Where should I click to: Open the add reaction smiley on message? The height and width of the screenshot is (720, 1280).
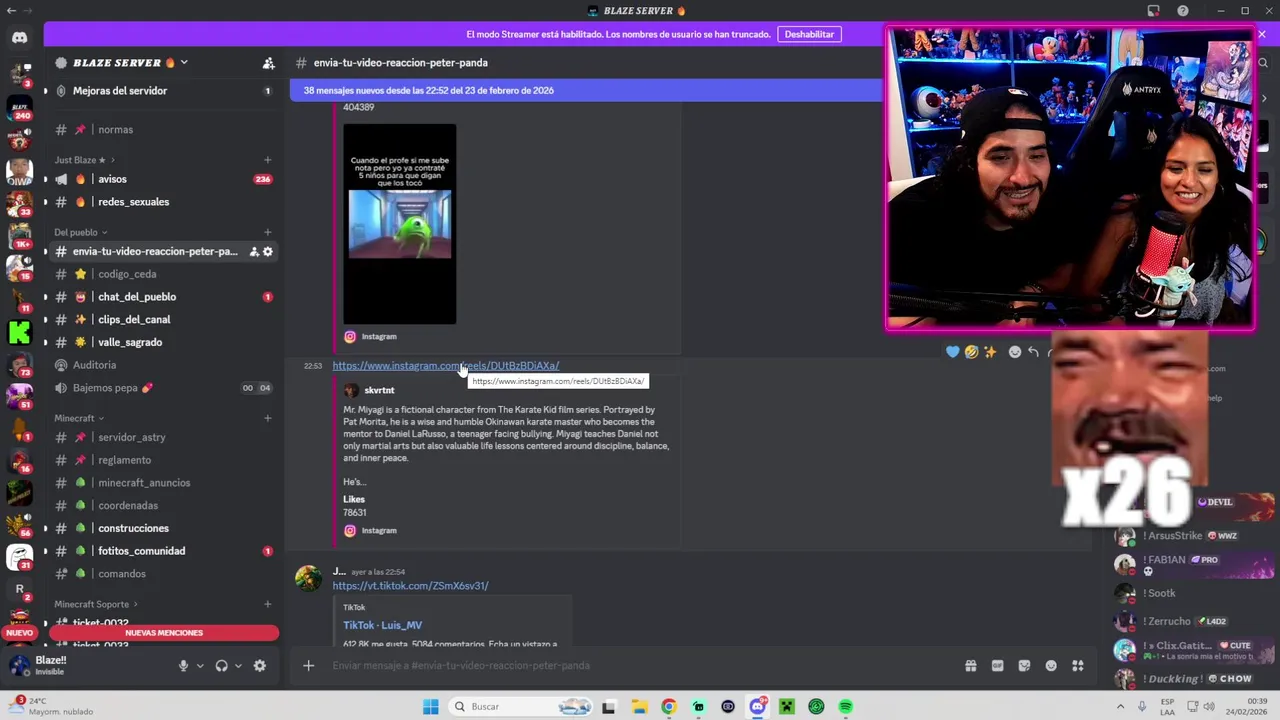[x=1015, y=351]
